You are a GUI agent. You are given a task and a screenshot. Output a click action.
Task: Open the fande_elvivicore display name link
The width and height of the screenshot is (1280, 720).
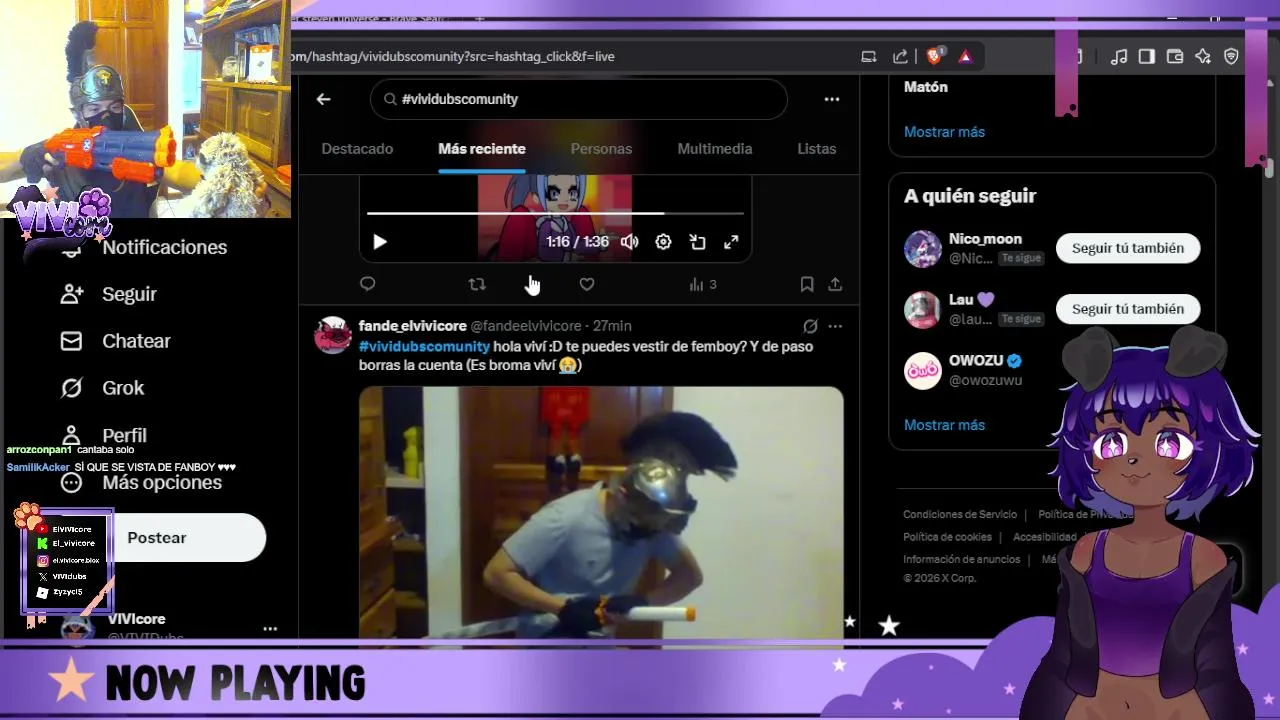[x=412, y=326]
